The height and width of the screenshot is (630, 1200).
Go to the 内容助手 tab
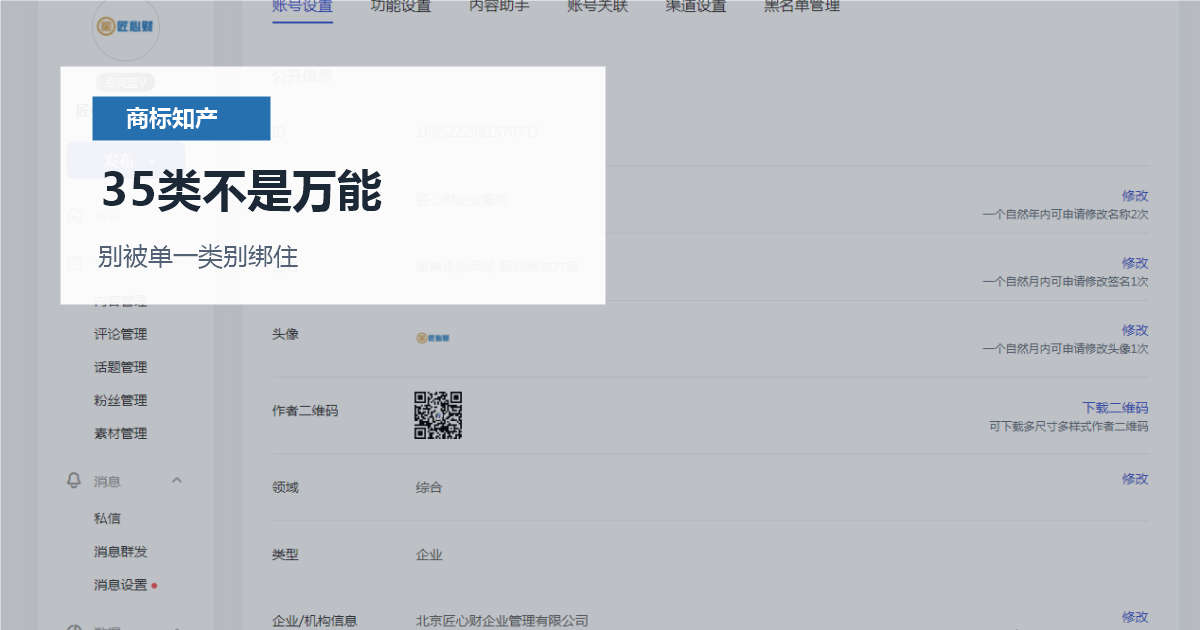(x=499, y=6)
